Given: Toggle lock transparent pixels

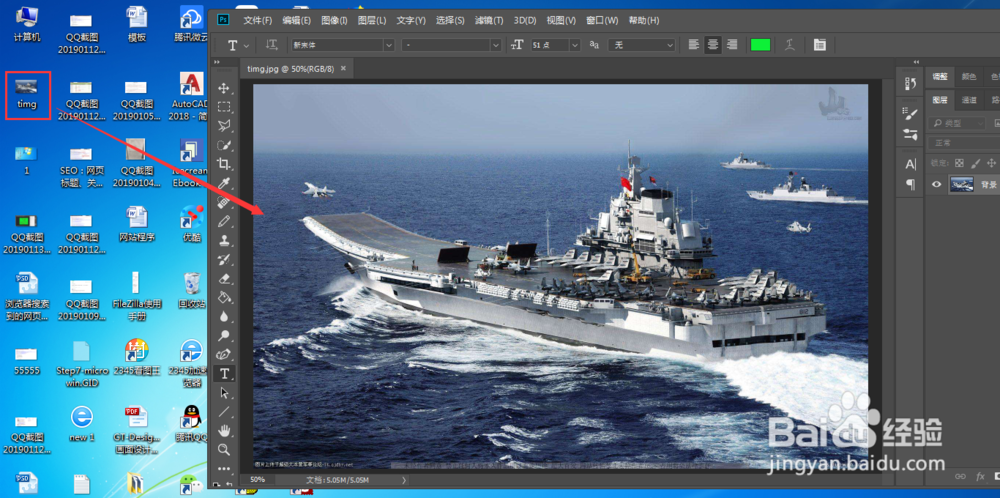Looking at the screenshot, I should pos(960,163).
